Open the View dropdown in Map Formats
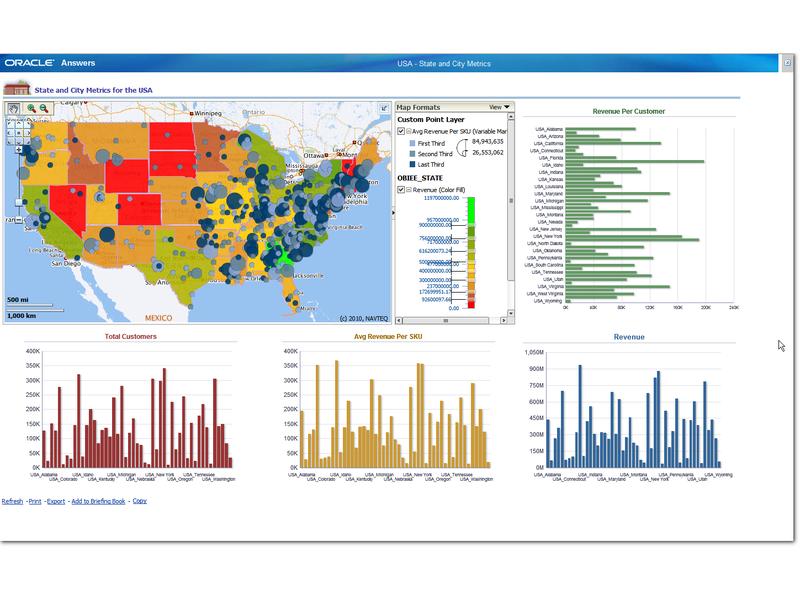Screen dimensions: 800x600 click(x=499, y=107)
